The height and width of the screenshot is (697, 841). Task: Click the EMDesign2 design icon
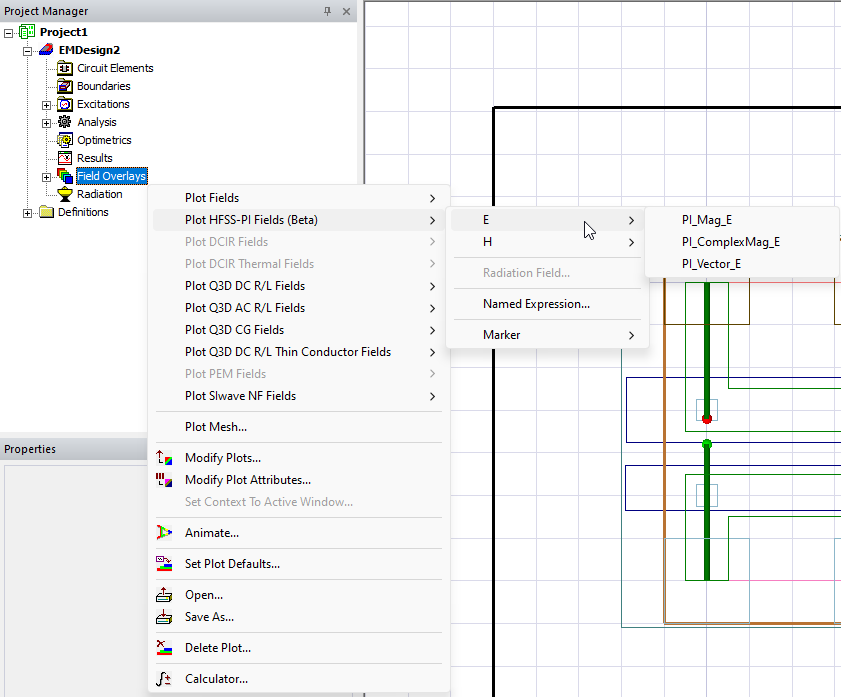point(46,50)
